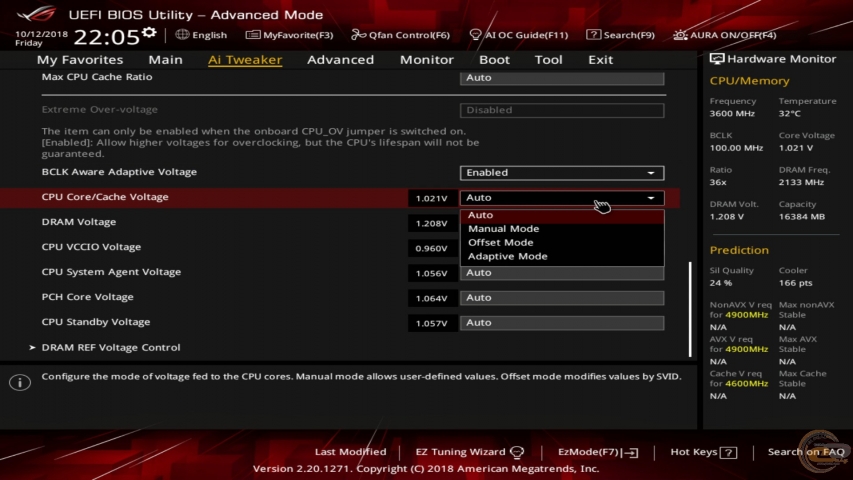Open the BCLK Aware Adaptive Voltage dropdown
The width and height of the screenshot is (853, 480).
562,173
